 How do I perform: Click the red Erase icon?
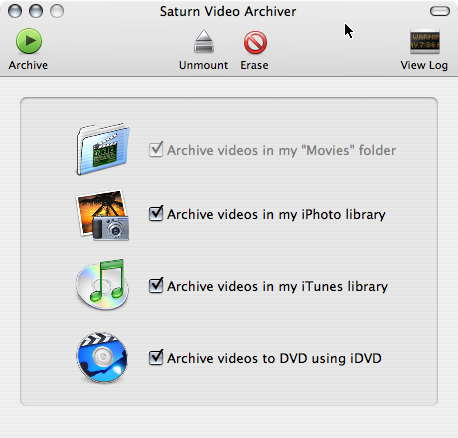[255, 42]
